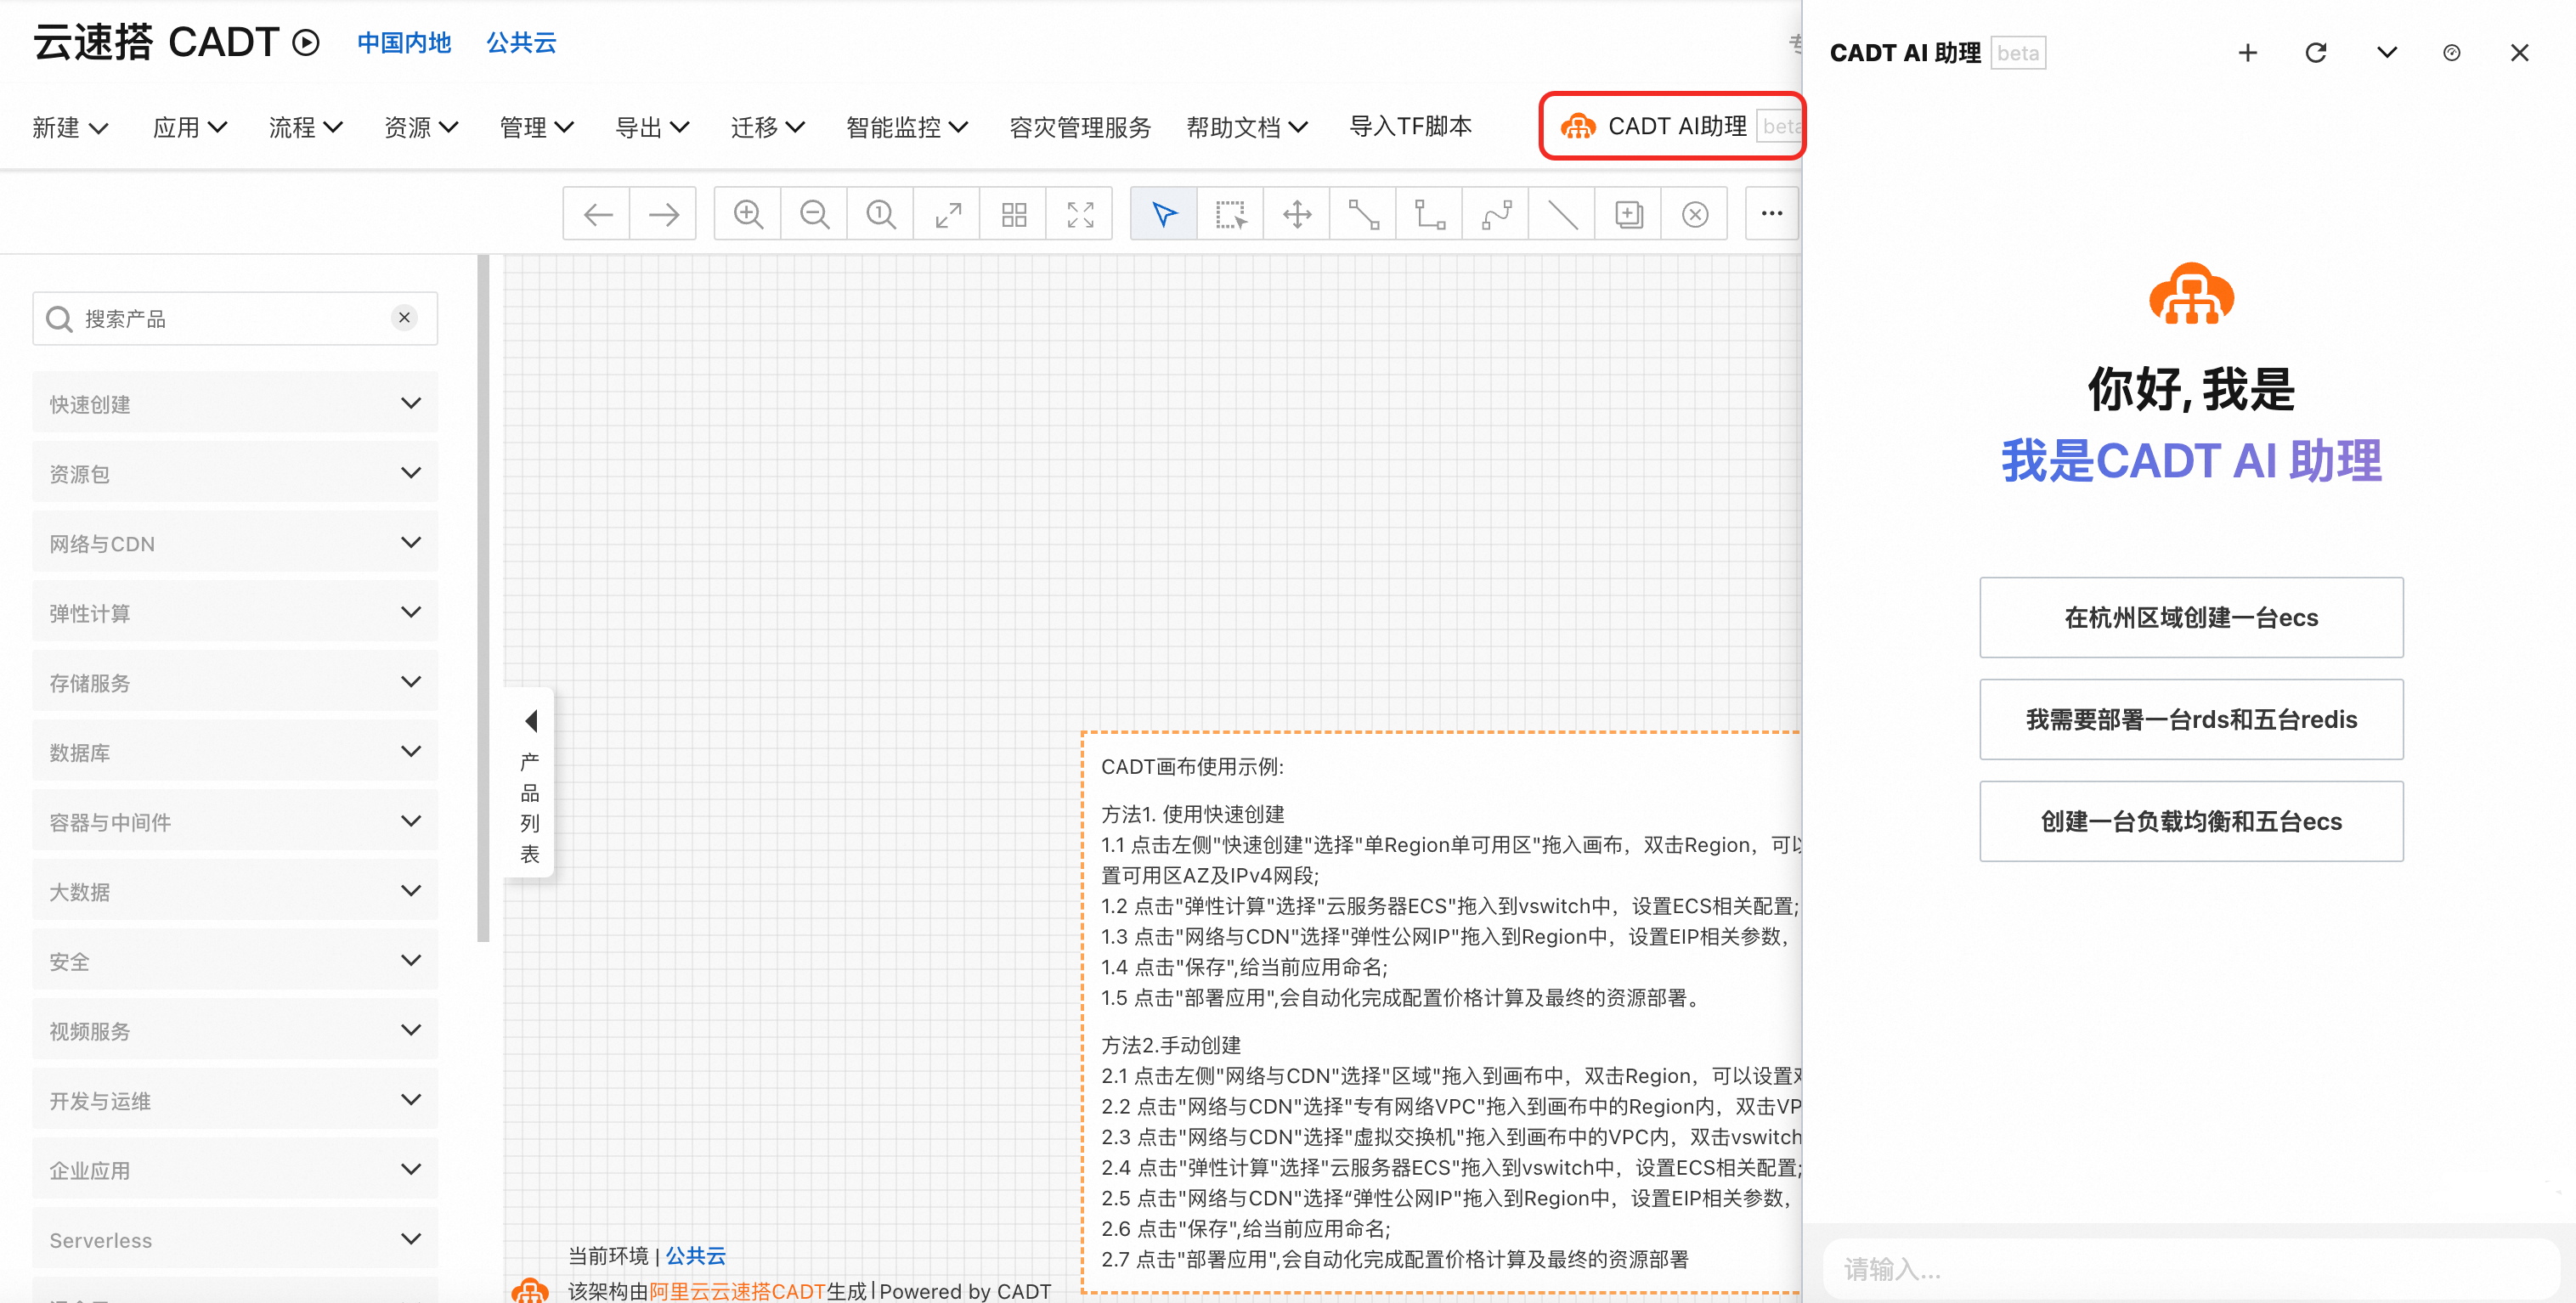The image size is (2576, 1303).
Task: Open the more options ellipsis menu
Action: 1771,213
